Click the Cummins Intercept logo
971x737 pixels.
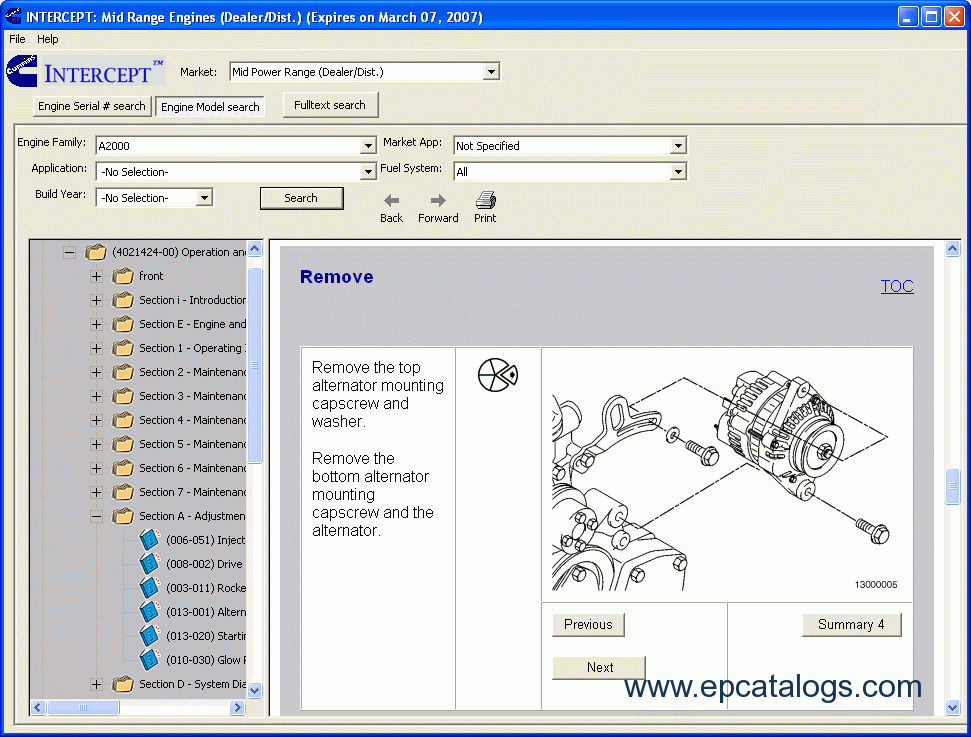click(85, 71)
